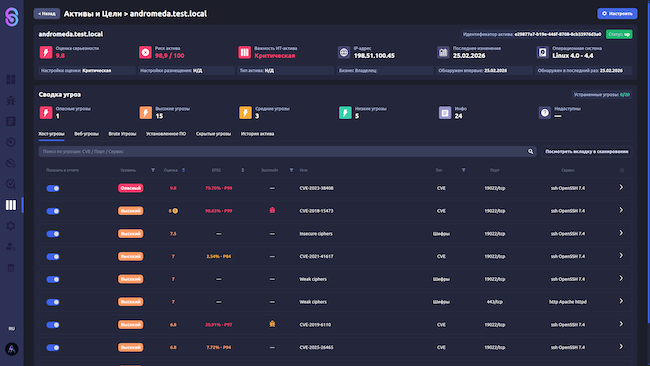Expand the Insecure ciphers row chevron
This screenshot has width=650, height=366.
point(621,233)
